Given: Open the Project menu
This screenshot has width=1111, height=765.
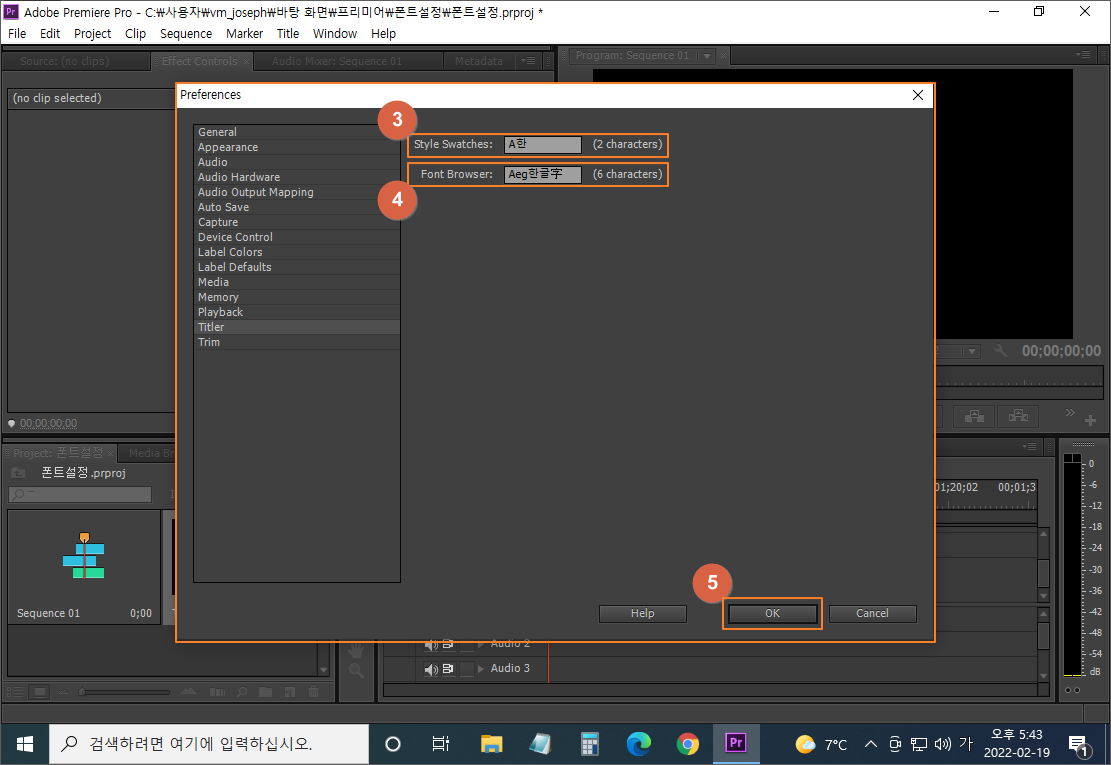Looking at the screenshot, I should pyautogui.click(x=92, y=33).
